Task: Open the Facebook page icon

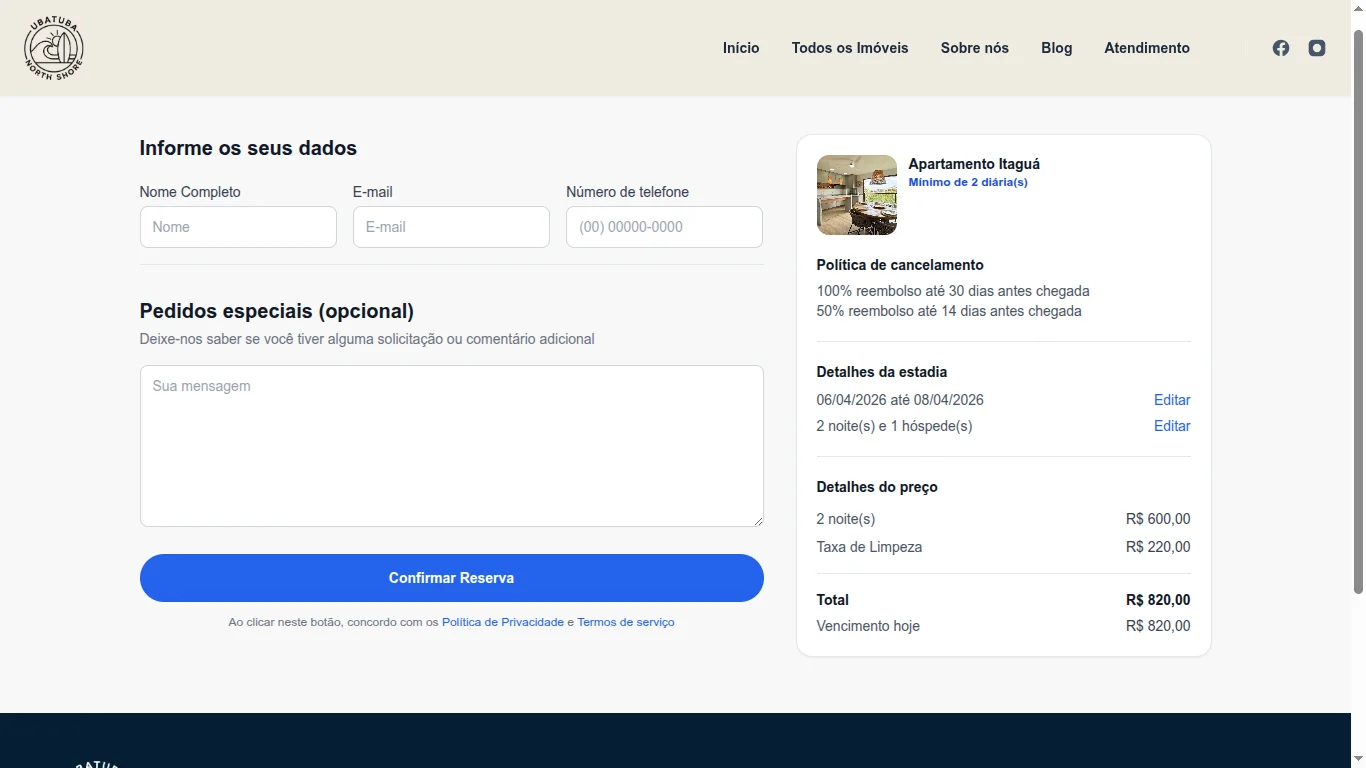Action: click(1281, 48)
